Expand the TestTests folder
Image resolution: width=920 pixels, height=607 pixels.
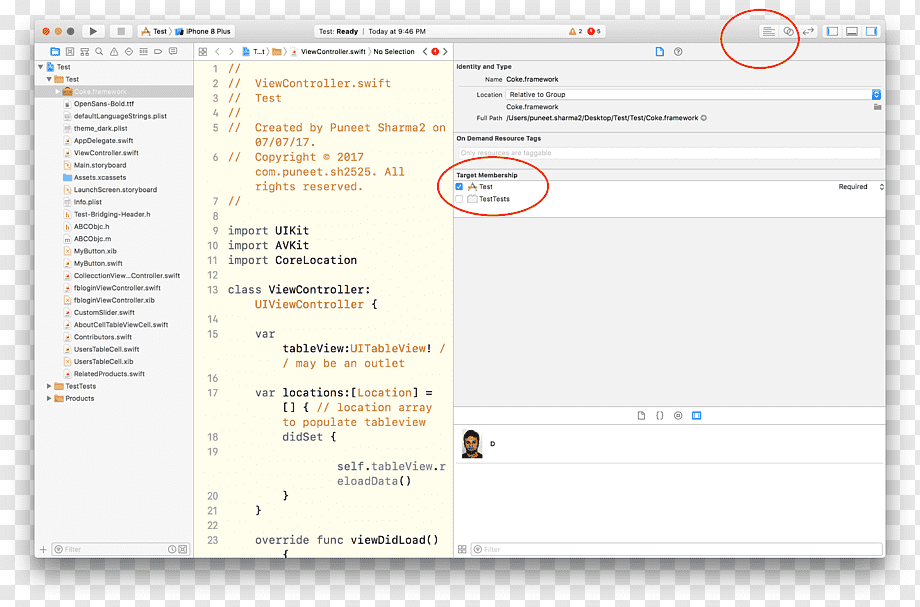[49, 386]
